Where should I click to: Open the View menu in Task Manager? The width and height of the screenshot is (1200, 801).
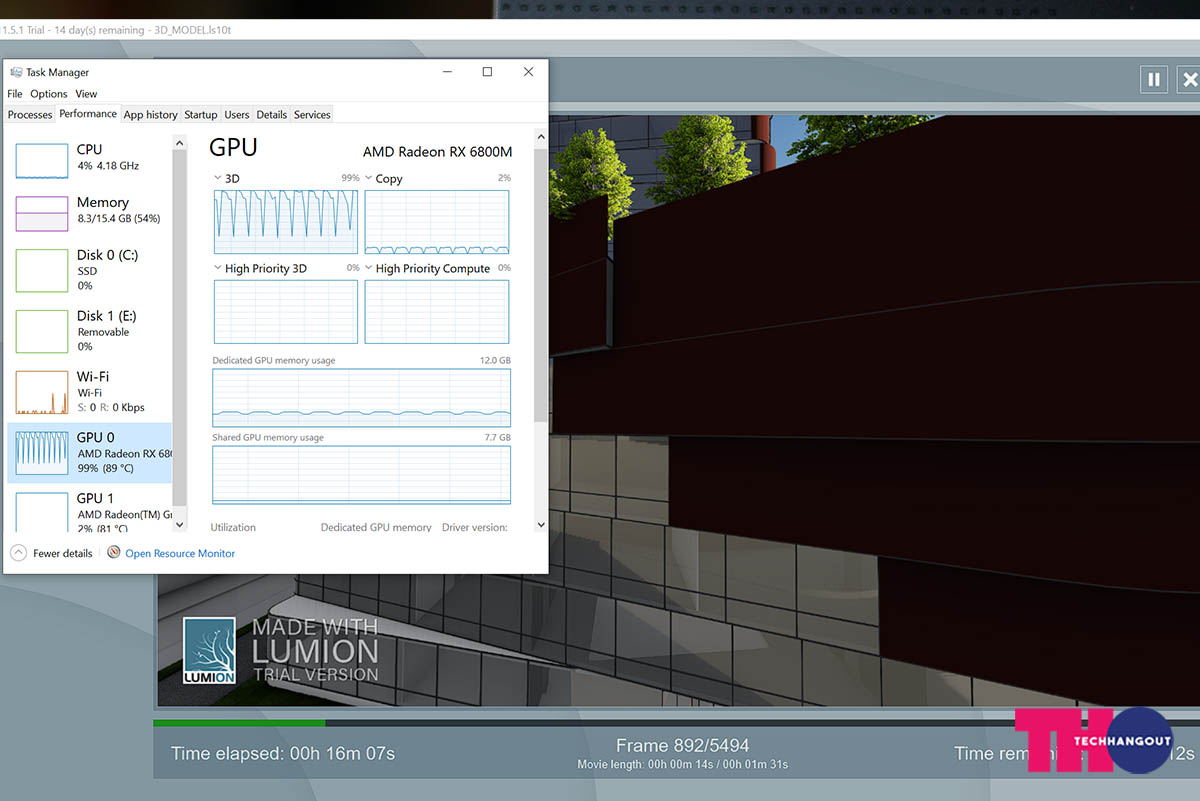coord(86,94)
